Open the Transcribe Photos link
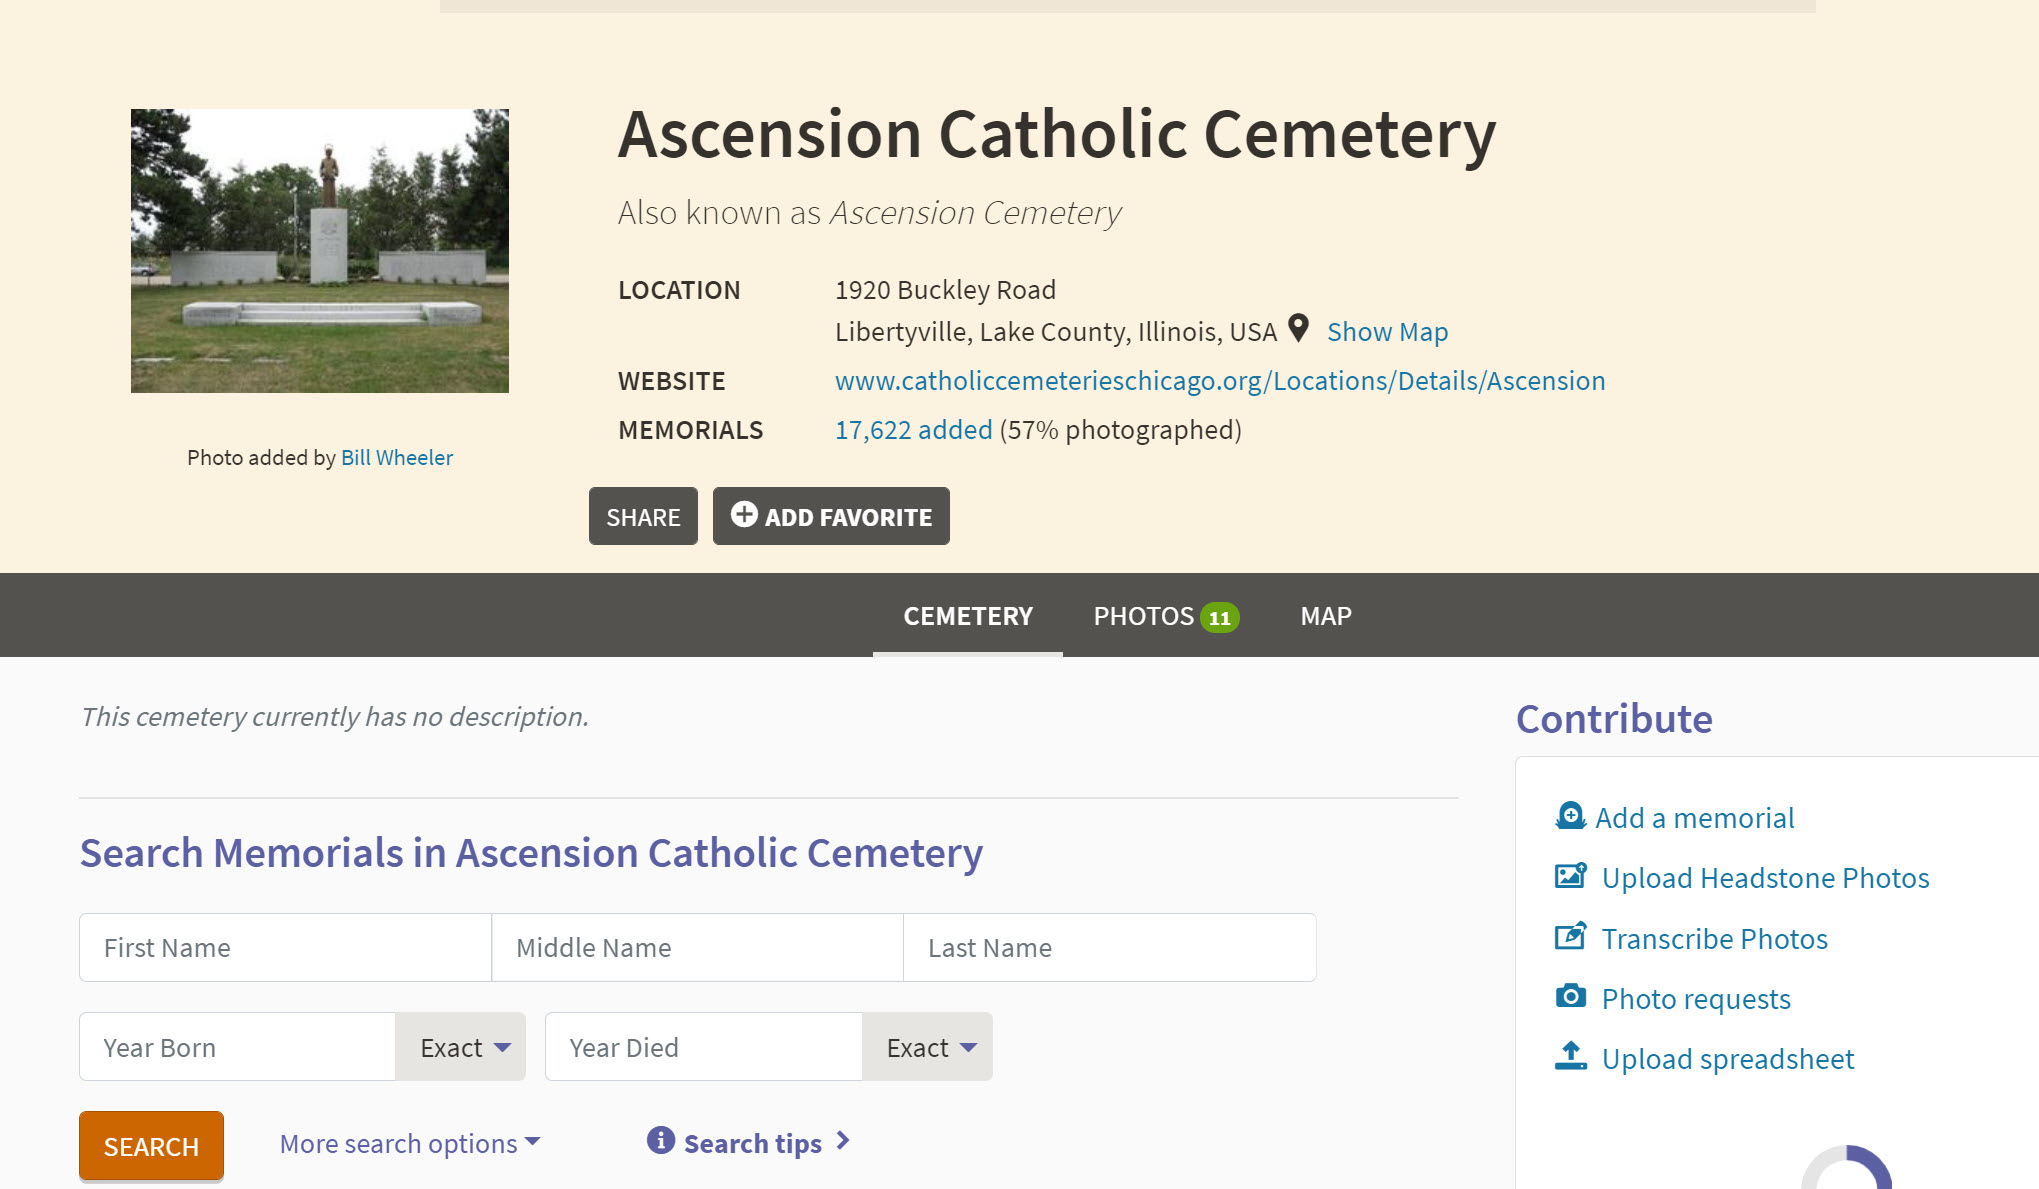 1714,939
